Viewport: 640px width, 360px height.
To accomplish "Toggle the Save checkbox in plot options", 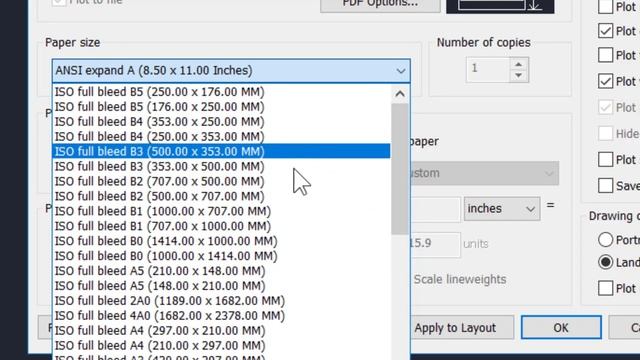I will tap(605, 185).
